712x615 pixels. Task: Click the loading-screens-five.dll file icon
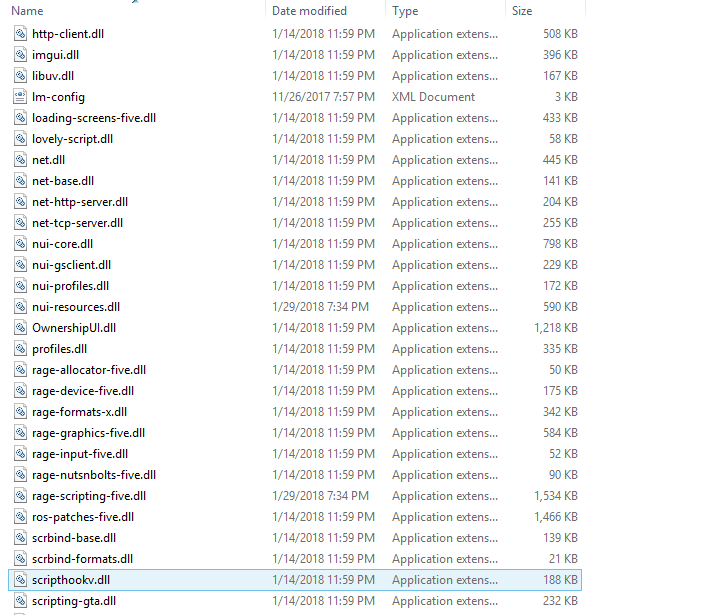click(x=20, y=118)
